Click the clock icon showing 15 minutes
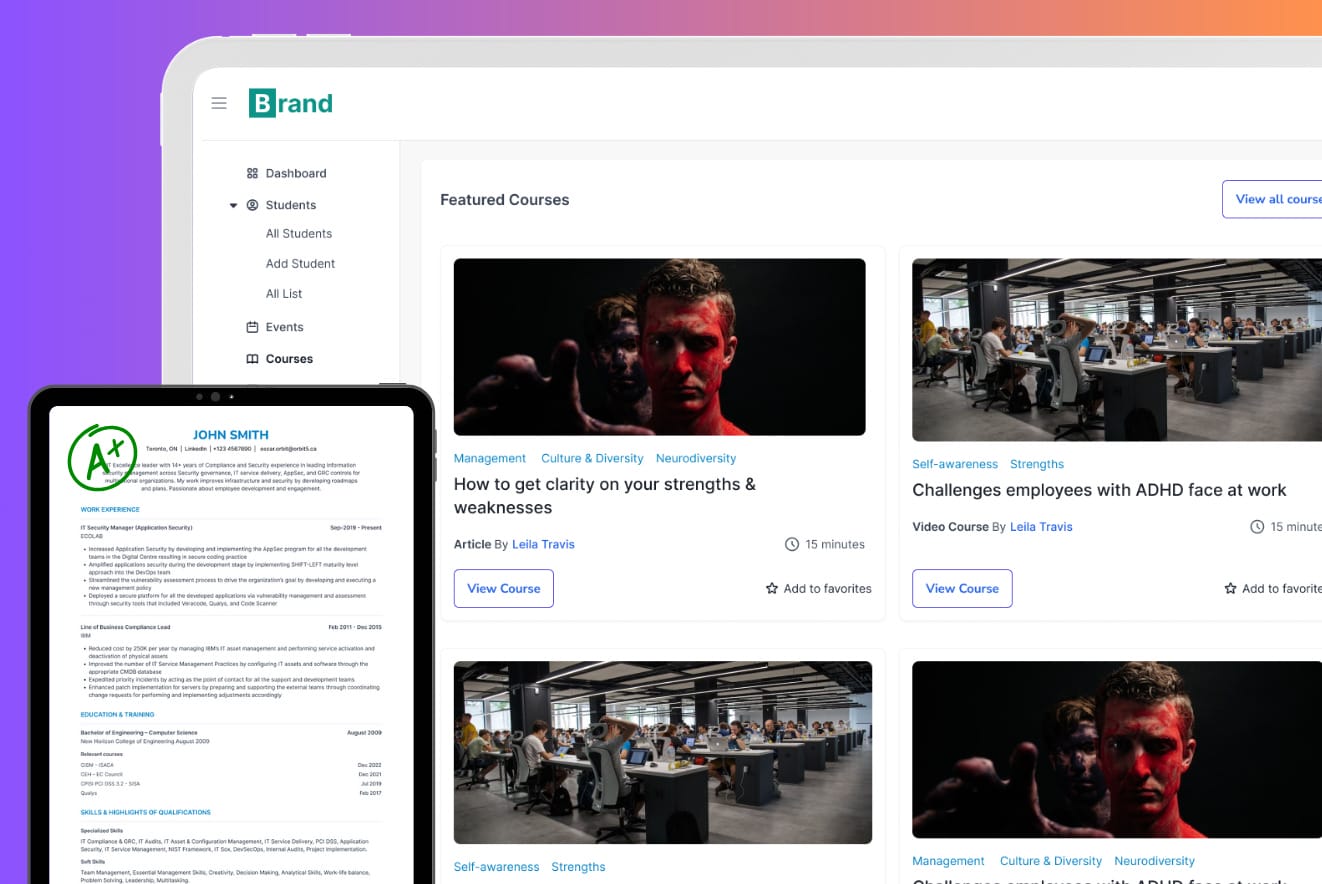Image resolution: width=1322 pixels, height=884 pixels. pyautogui.click(x=793, y=544)
